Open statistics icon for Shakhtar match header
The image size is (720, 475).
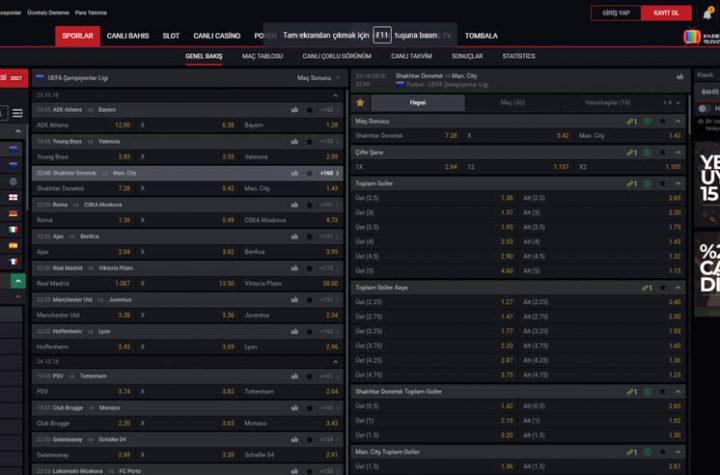(x=680, y=76)
